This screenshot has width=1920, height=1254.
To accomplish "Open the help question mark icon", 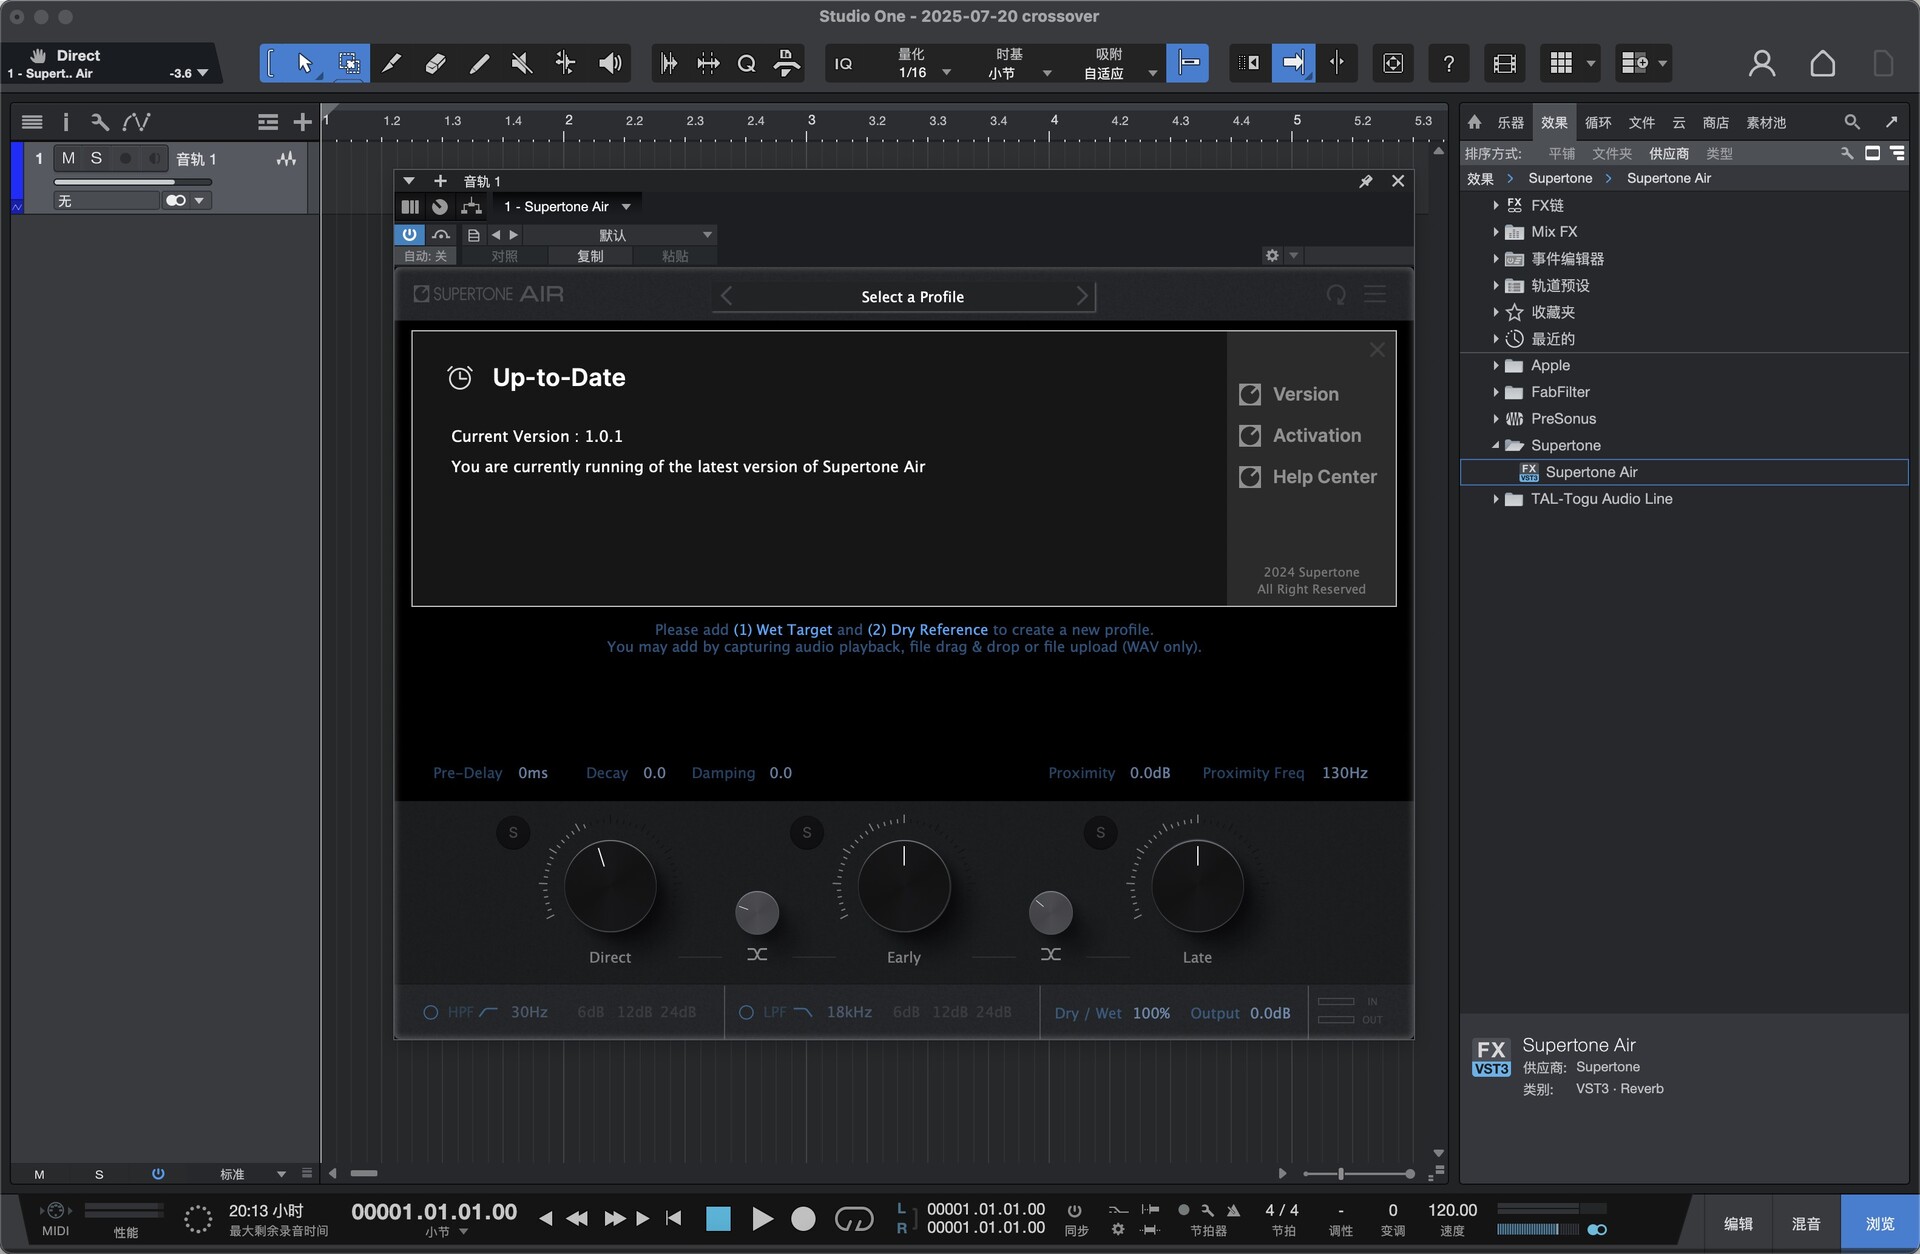I will 1448,64.
